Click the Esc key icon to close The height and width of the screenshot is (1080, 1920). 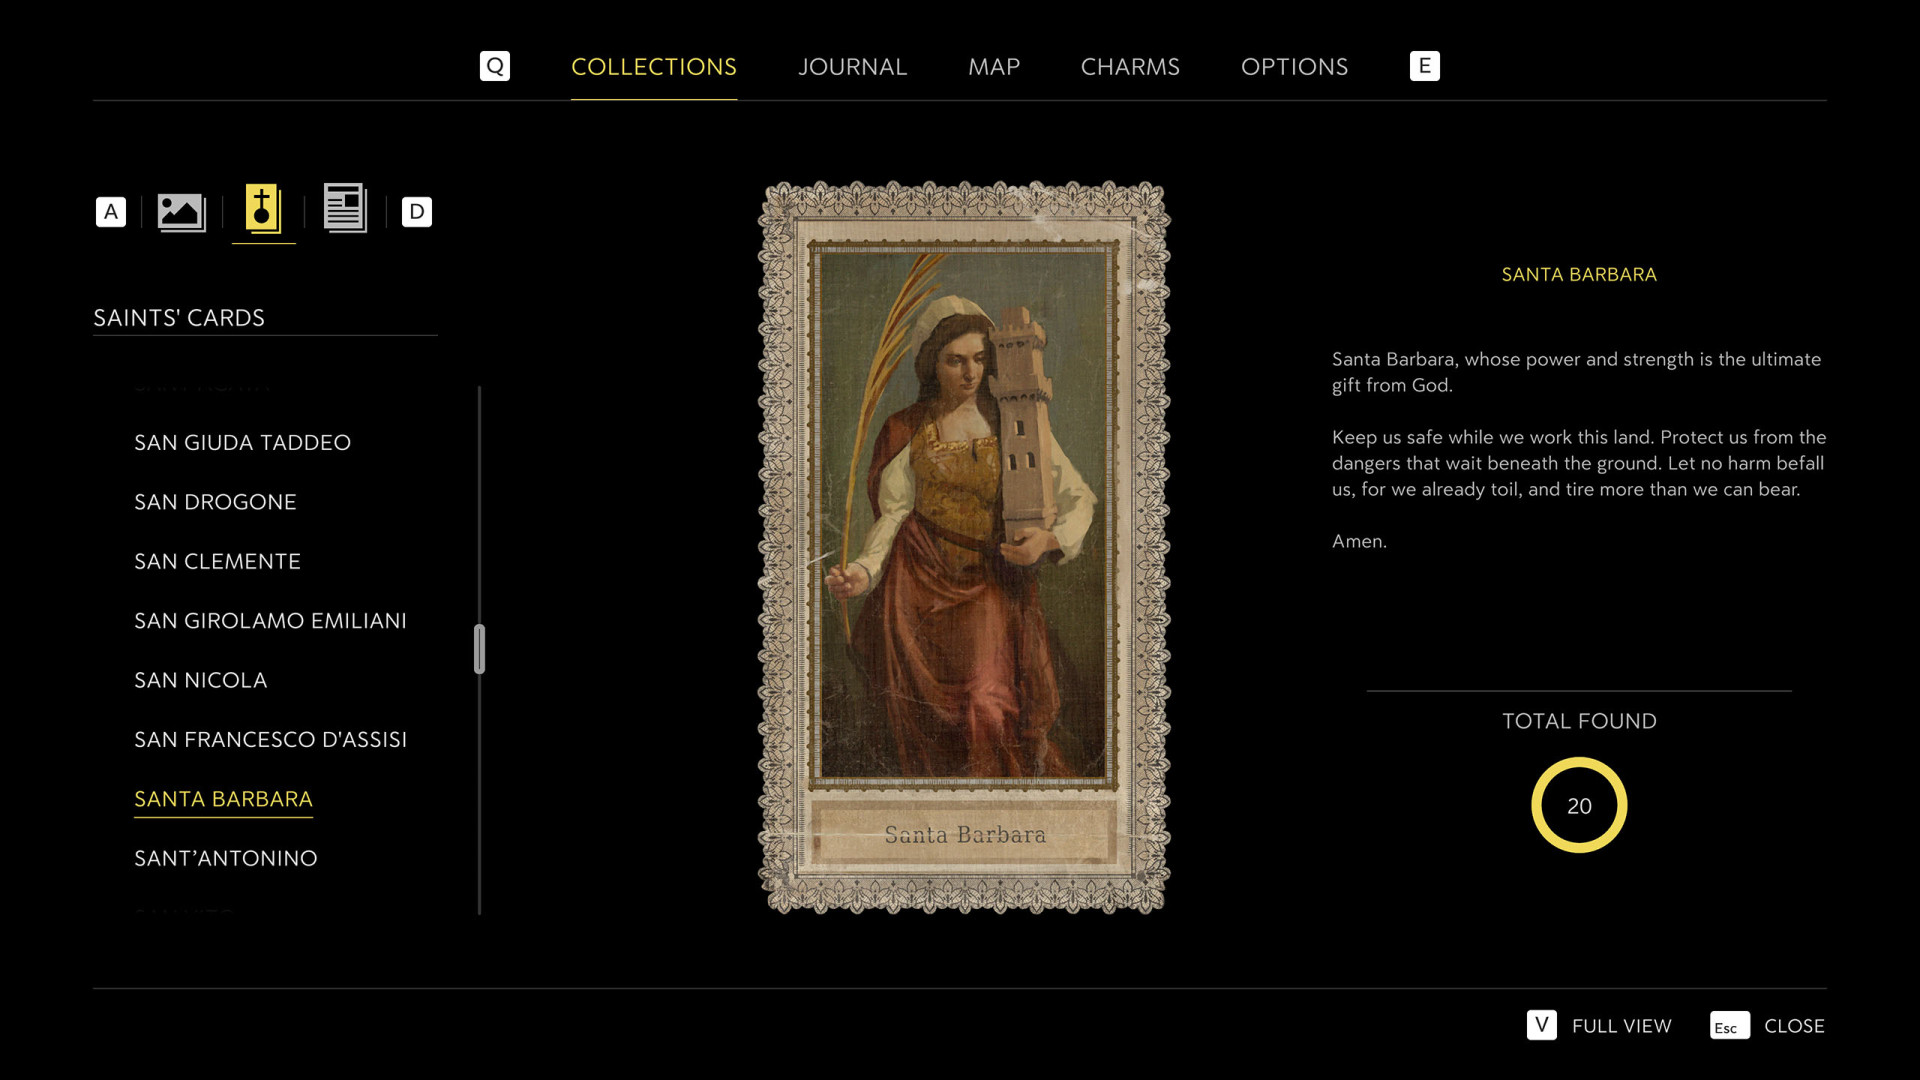coord(1730,1026)
